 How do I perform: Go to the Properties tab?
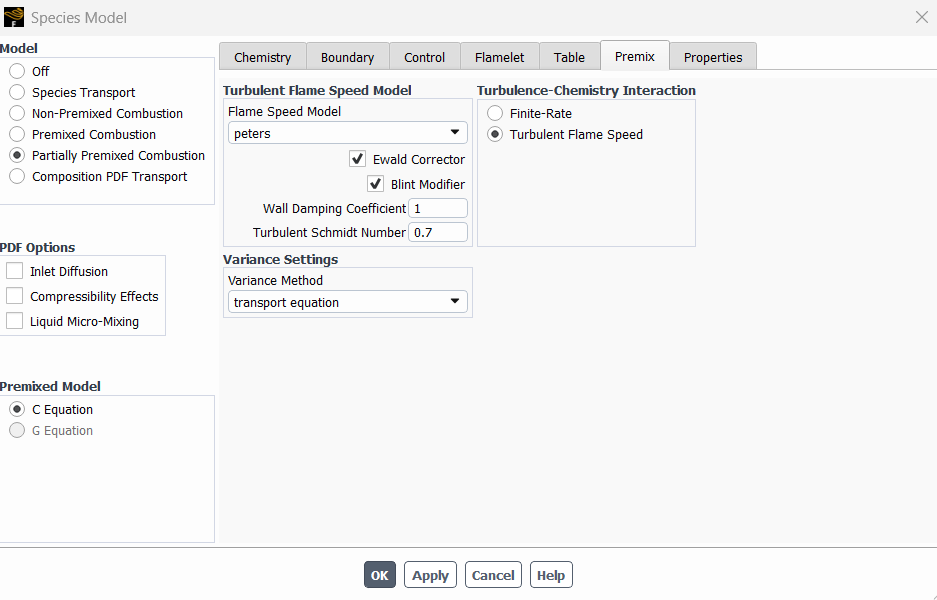(712, 57)
